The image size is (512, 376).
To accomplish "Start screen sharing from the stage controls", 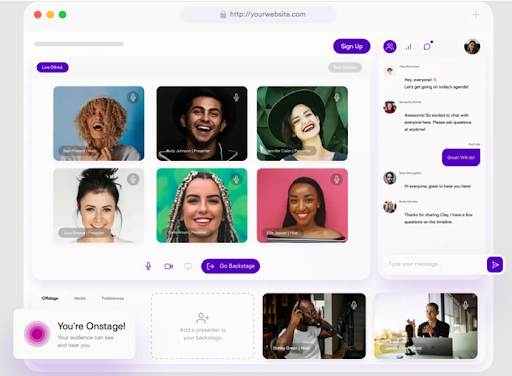I will [x=188, y=266].
